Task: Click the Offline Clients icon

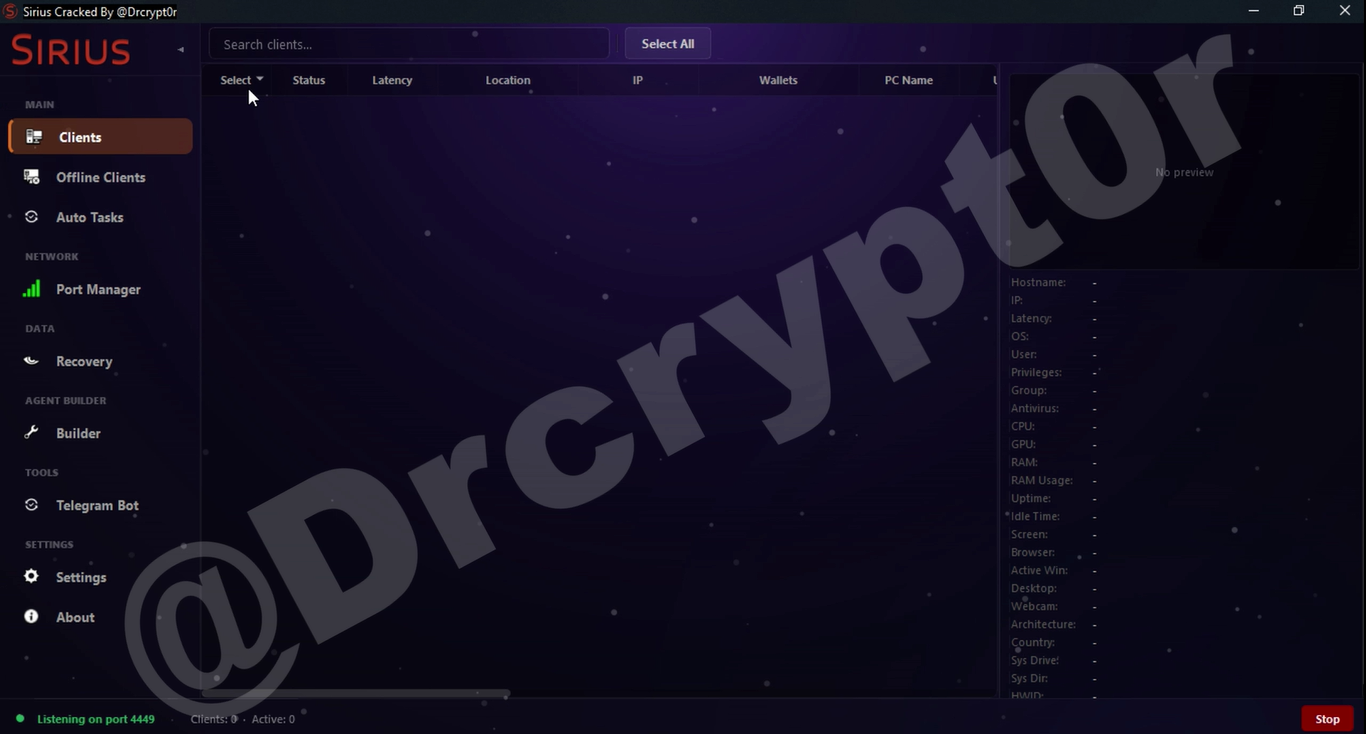Action: (x=32, y=177)
